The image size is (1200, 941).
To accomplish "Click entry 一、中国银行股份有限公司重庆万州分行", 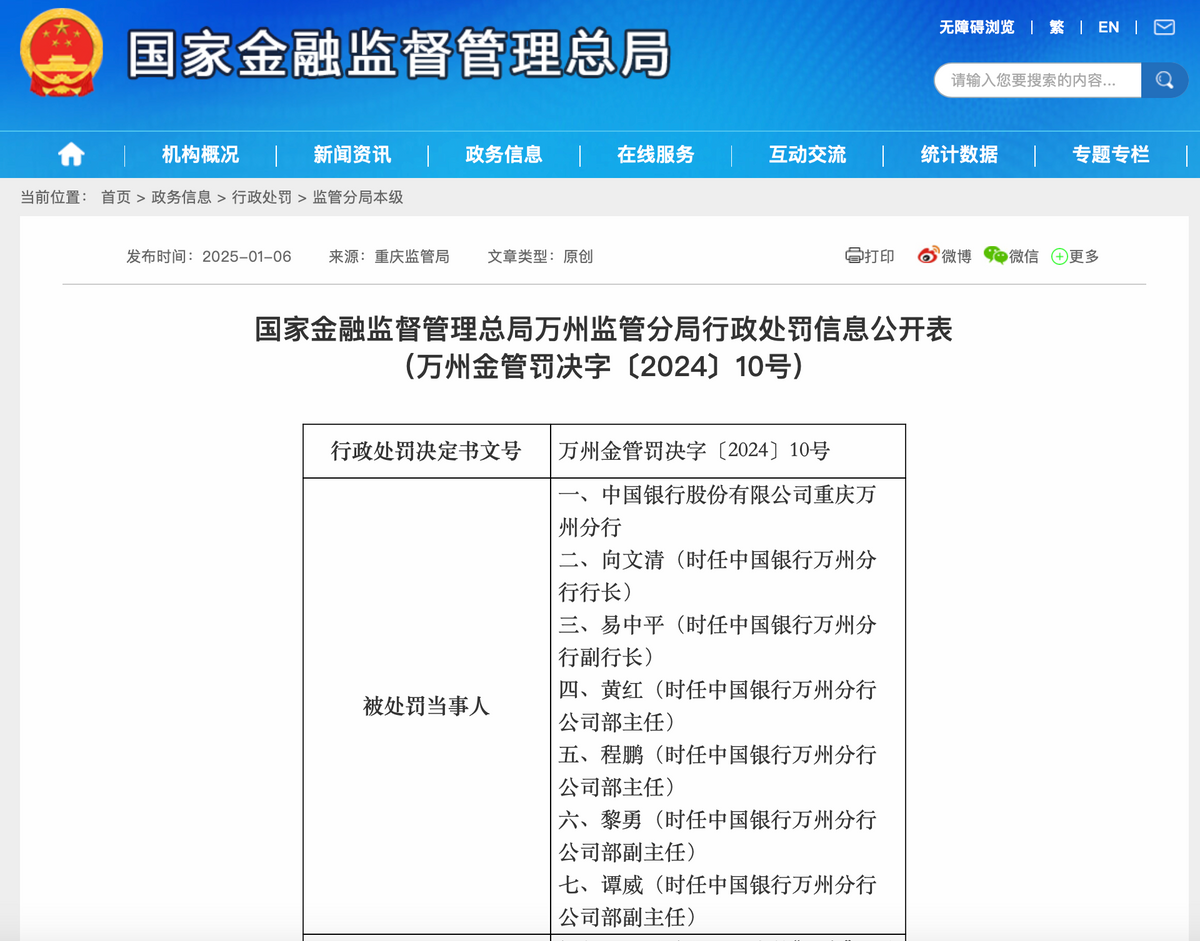I will (718, 511).
